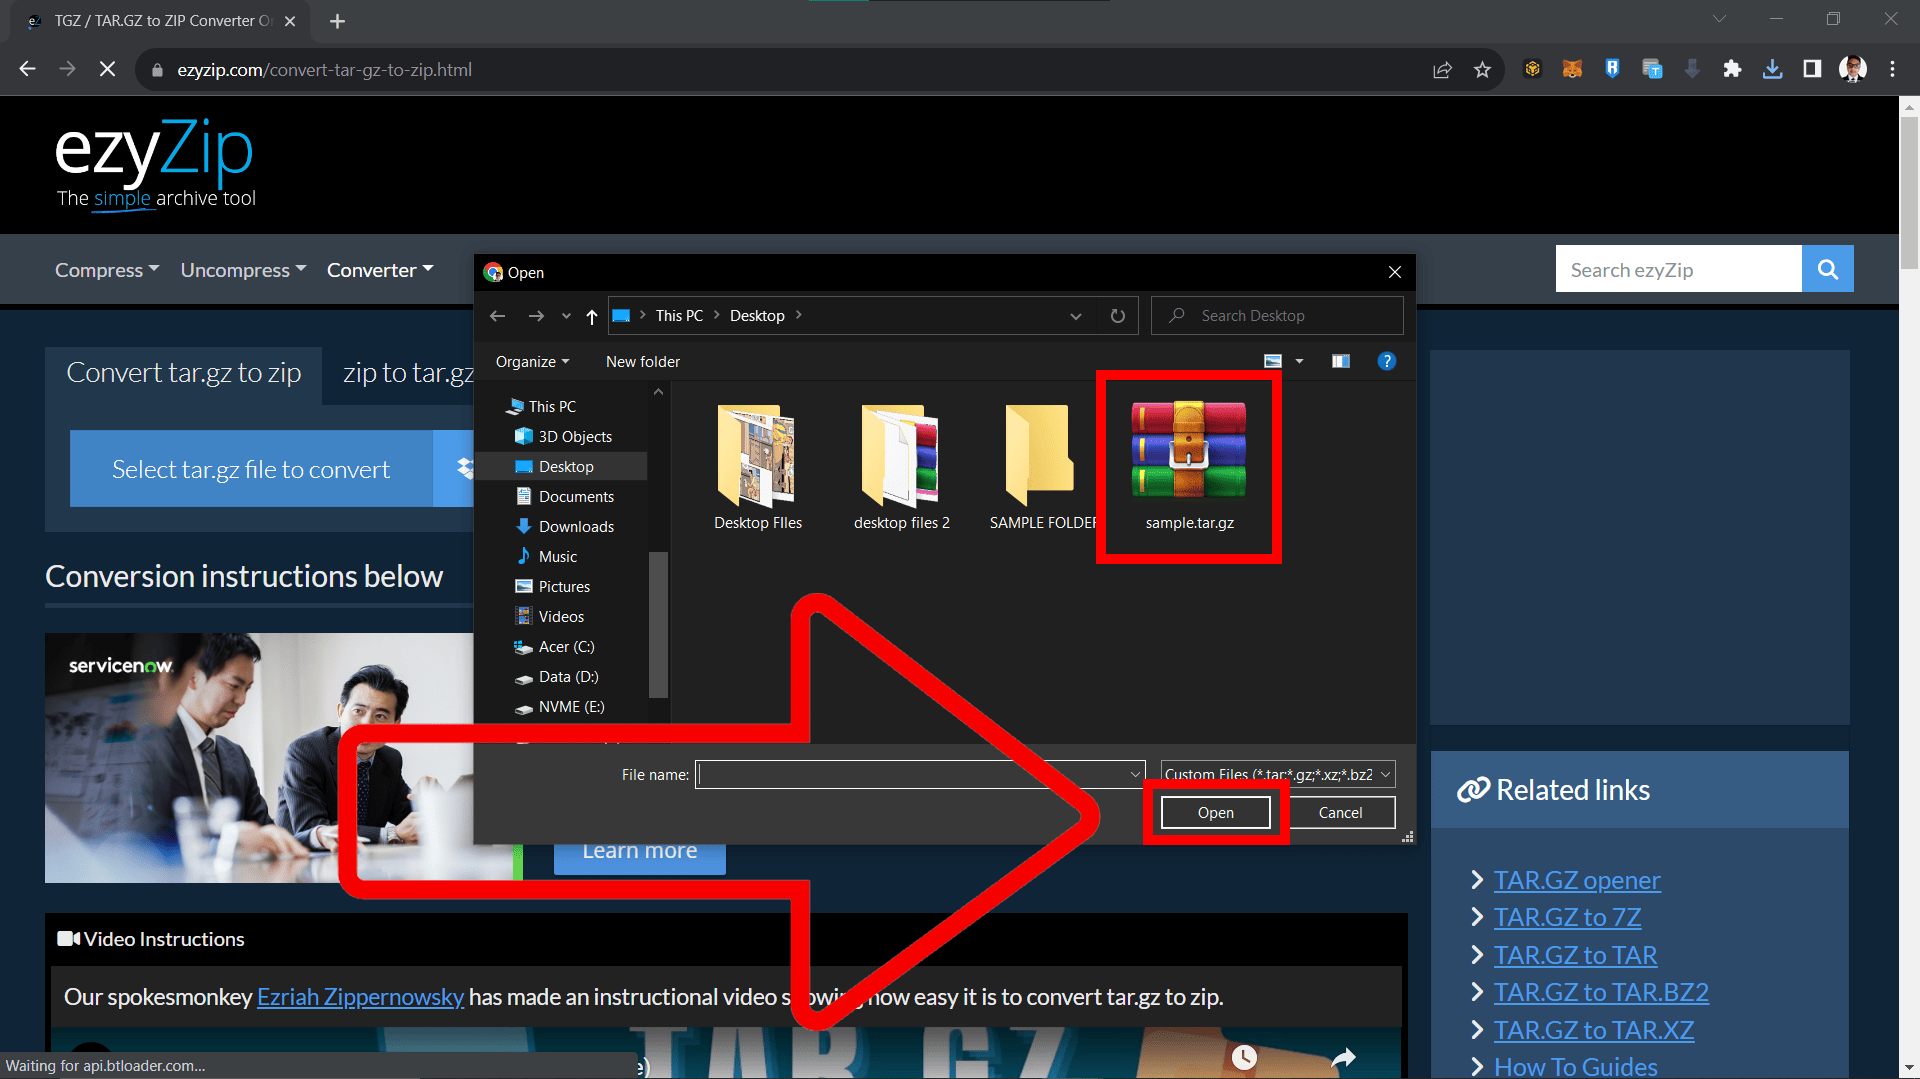Open the Organize dropdown in the dialog

[x=531, y=361]
